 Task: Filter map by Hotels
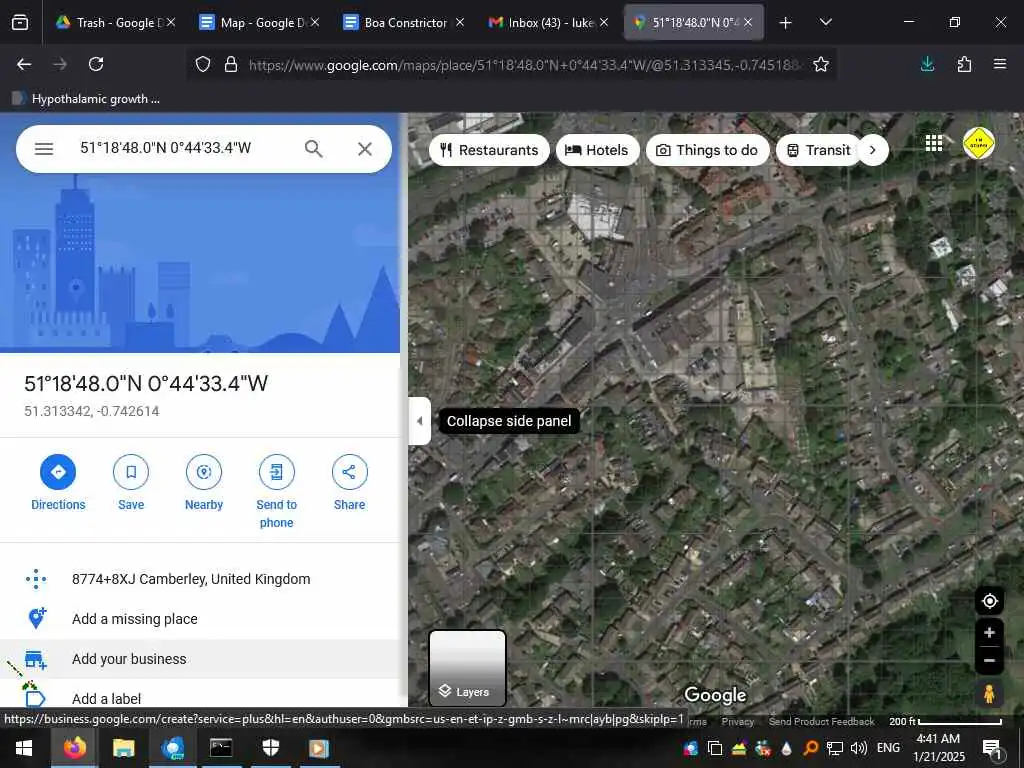pyautogui.click(x=597, y=150)
